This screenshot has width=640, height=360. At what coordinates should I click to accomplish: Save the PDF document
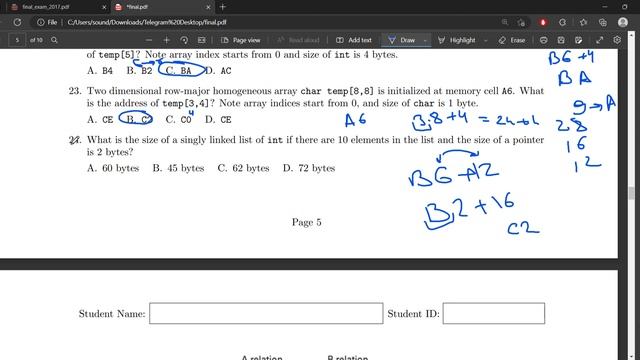tap(561, 40)
